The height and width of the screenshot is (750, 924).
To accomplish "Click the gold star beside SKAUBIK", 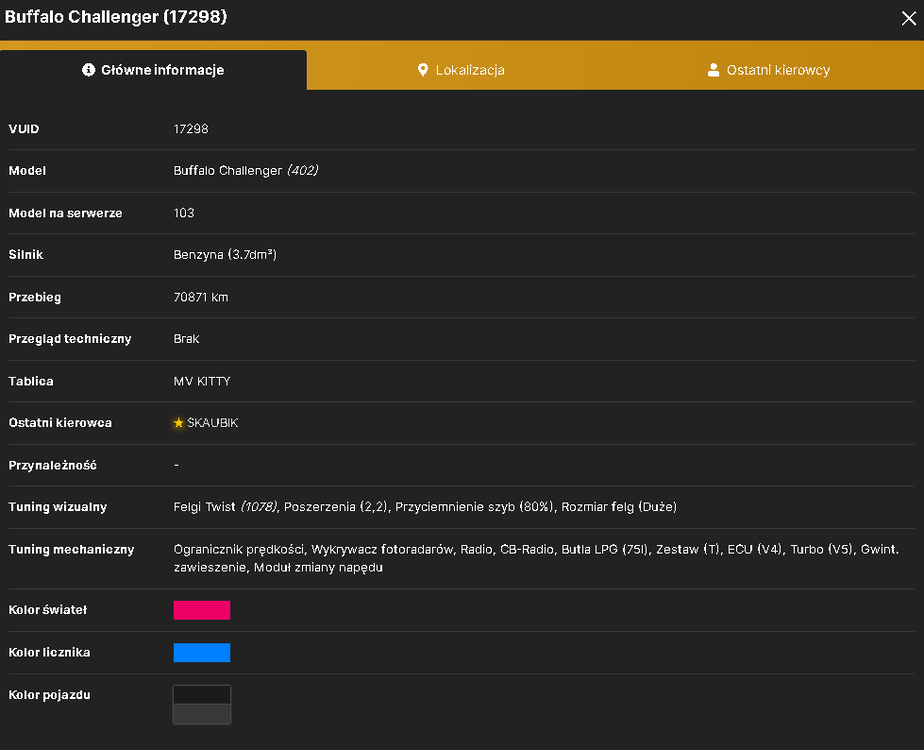I will pos(179,423).
